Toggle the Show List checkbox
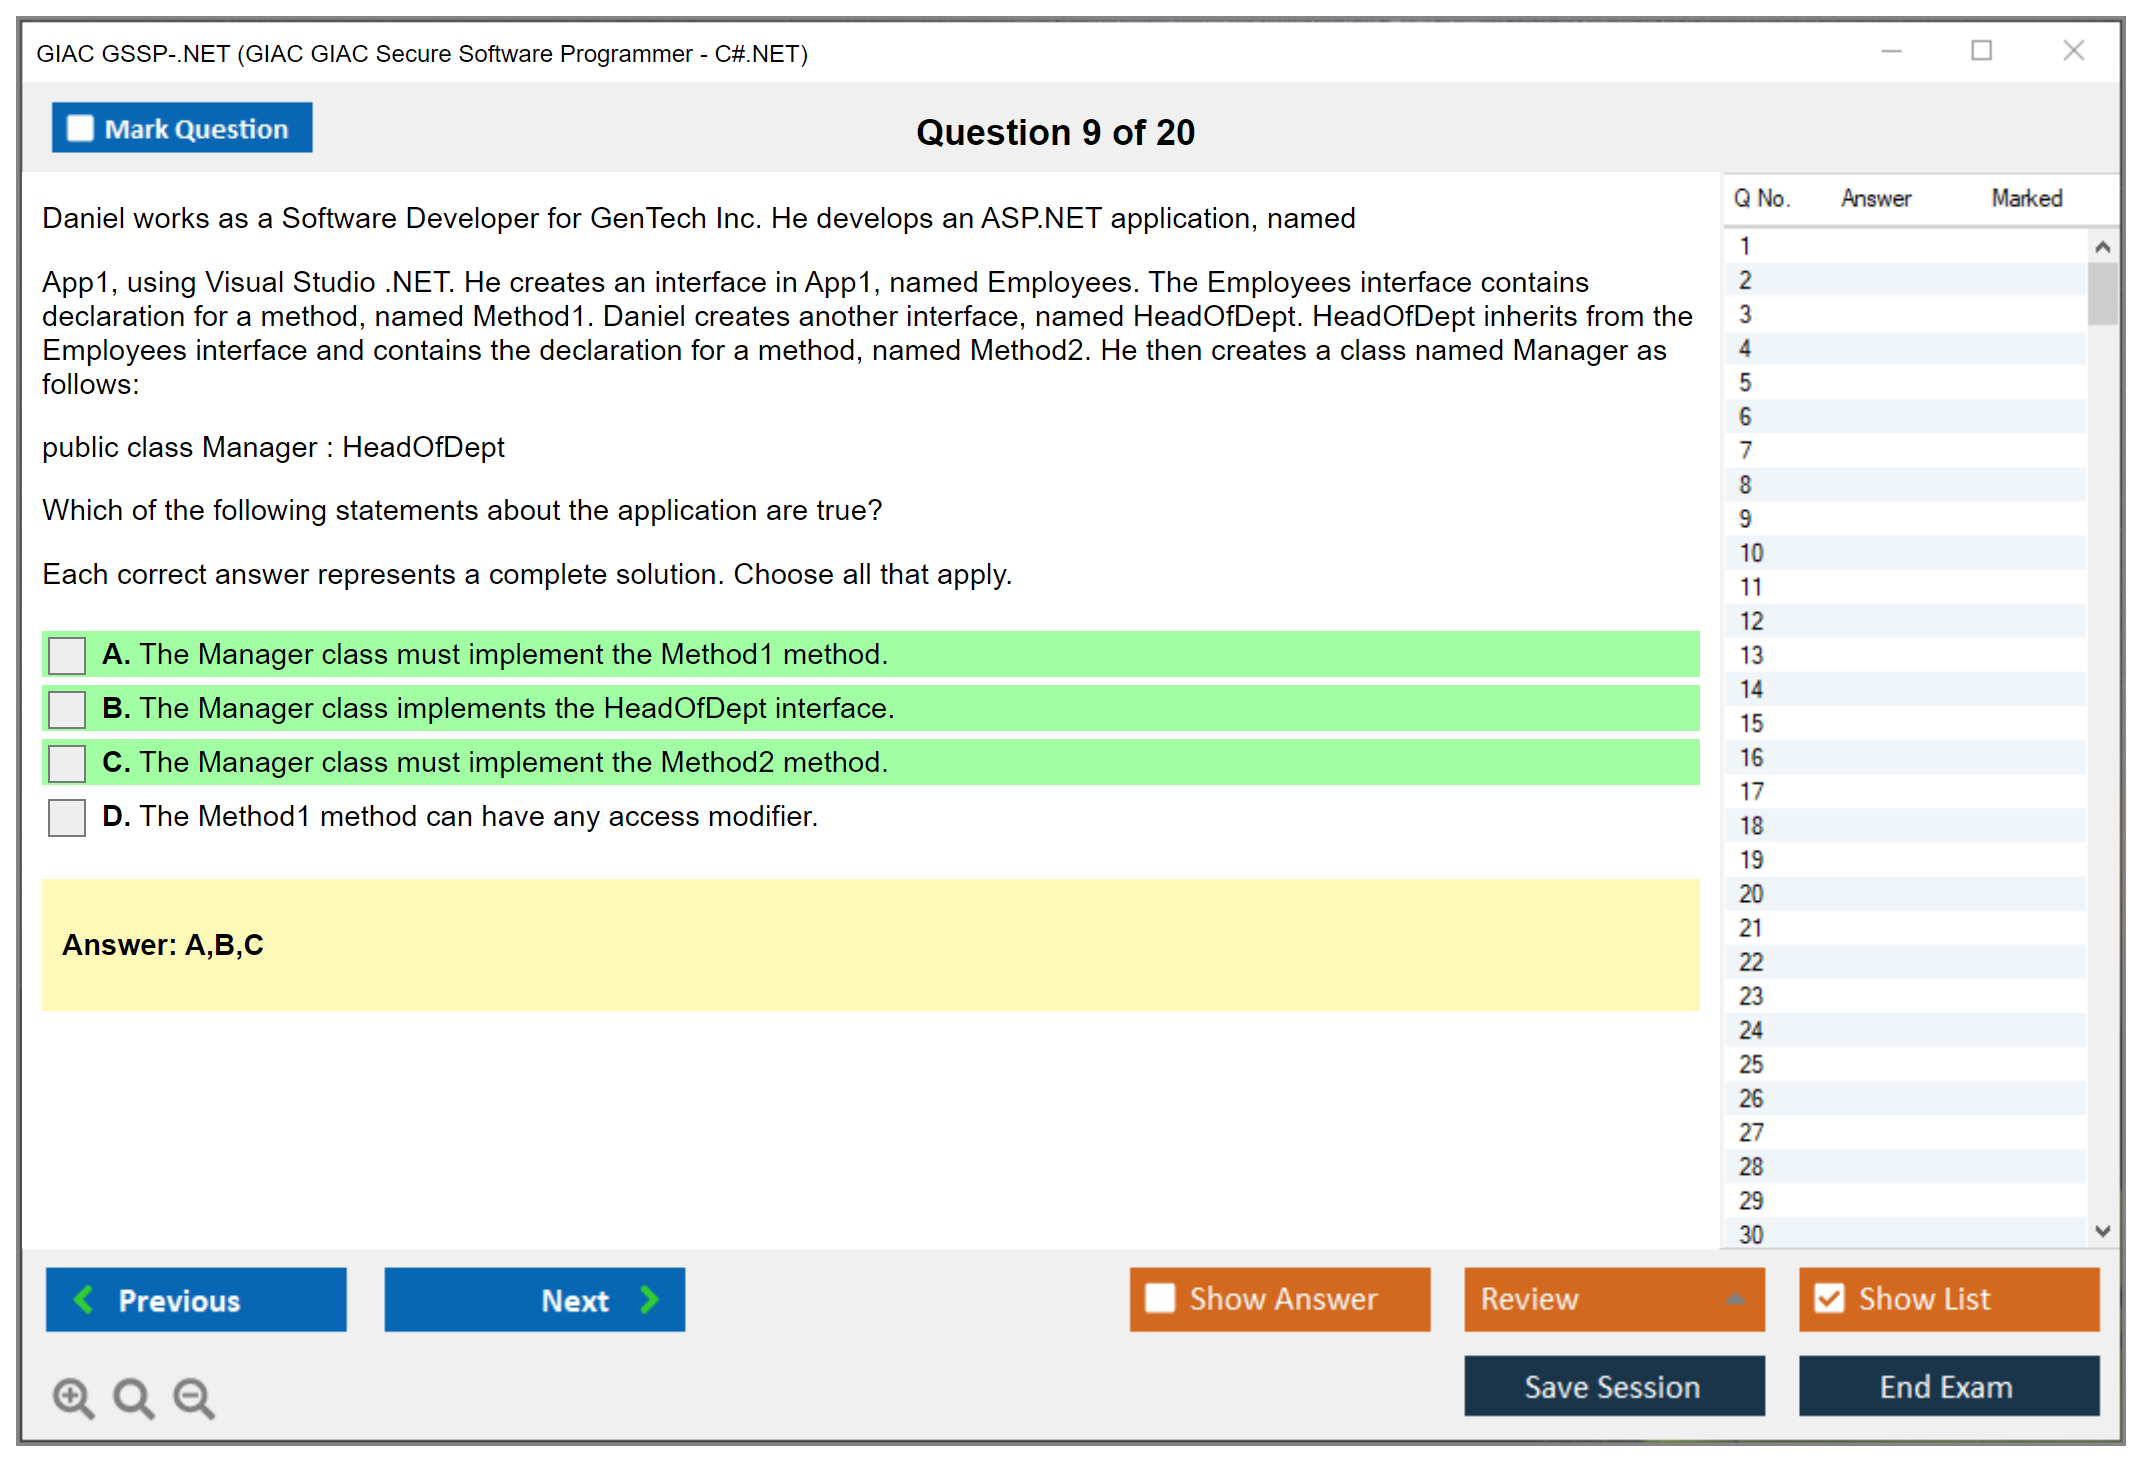Image resolution: width=2150 pixels, height=1470 pixels. click(1829, 1298)
